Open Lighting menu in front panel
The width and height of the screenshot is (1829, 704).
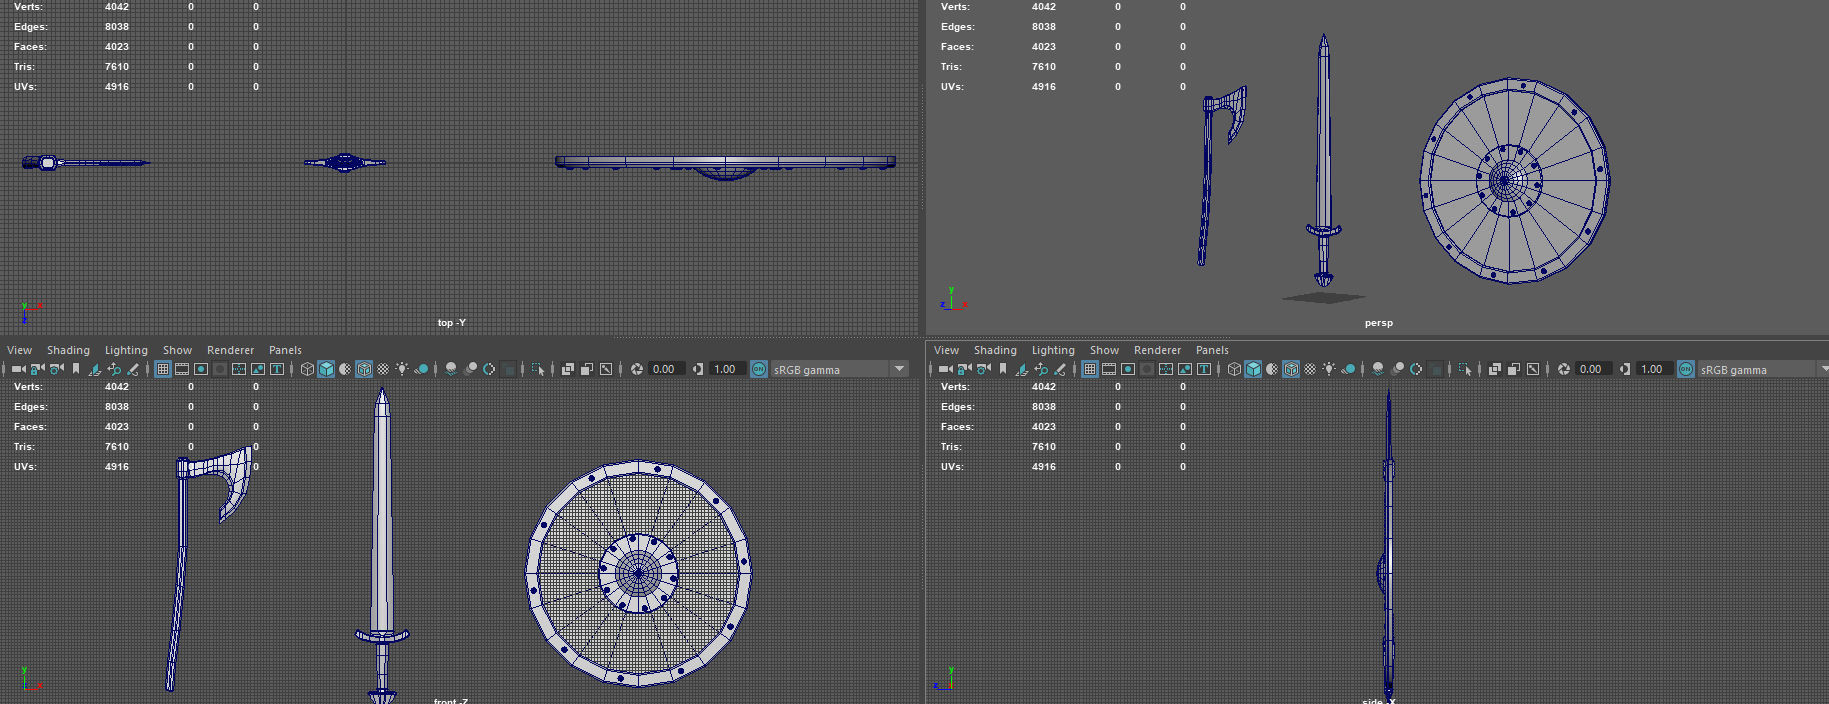(126, 350)
